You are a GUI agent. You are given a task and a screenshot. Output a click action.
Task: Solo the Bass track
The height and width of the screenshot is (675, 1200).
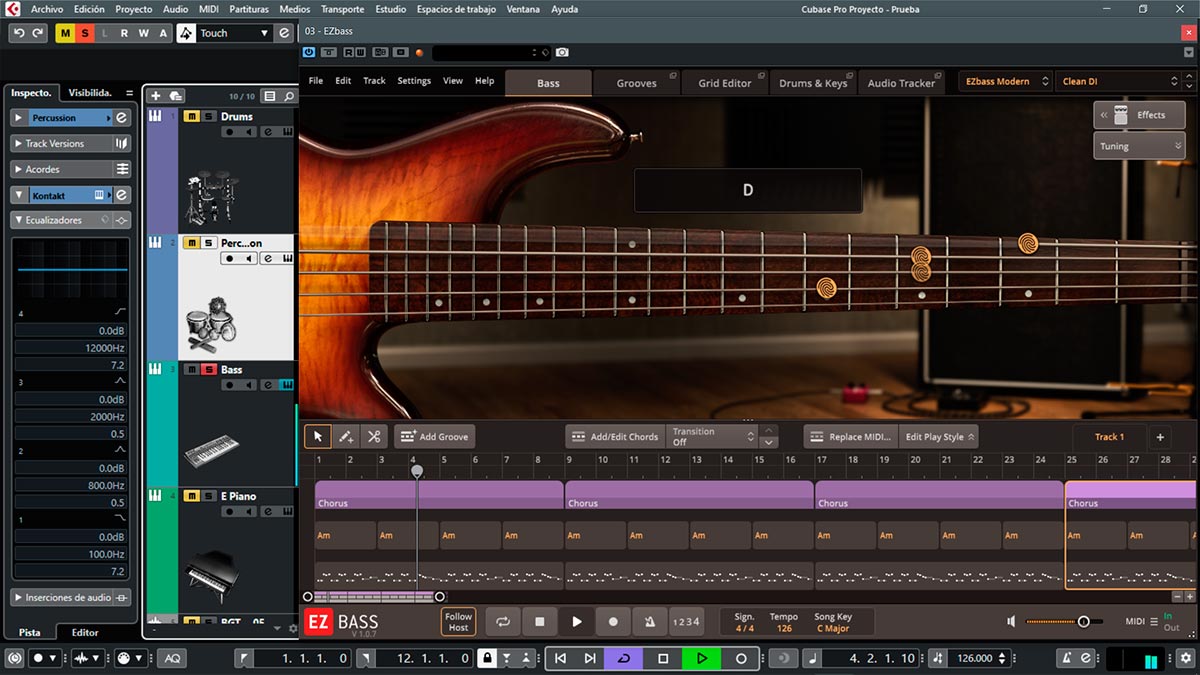point(209,369)
